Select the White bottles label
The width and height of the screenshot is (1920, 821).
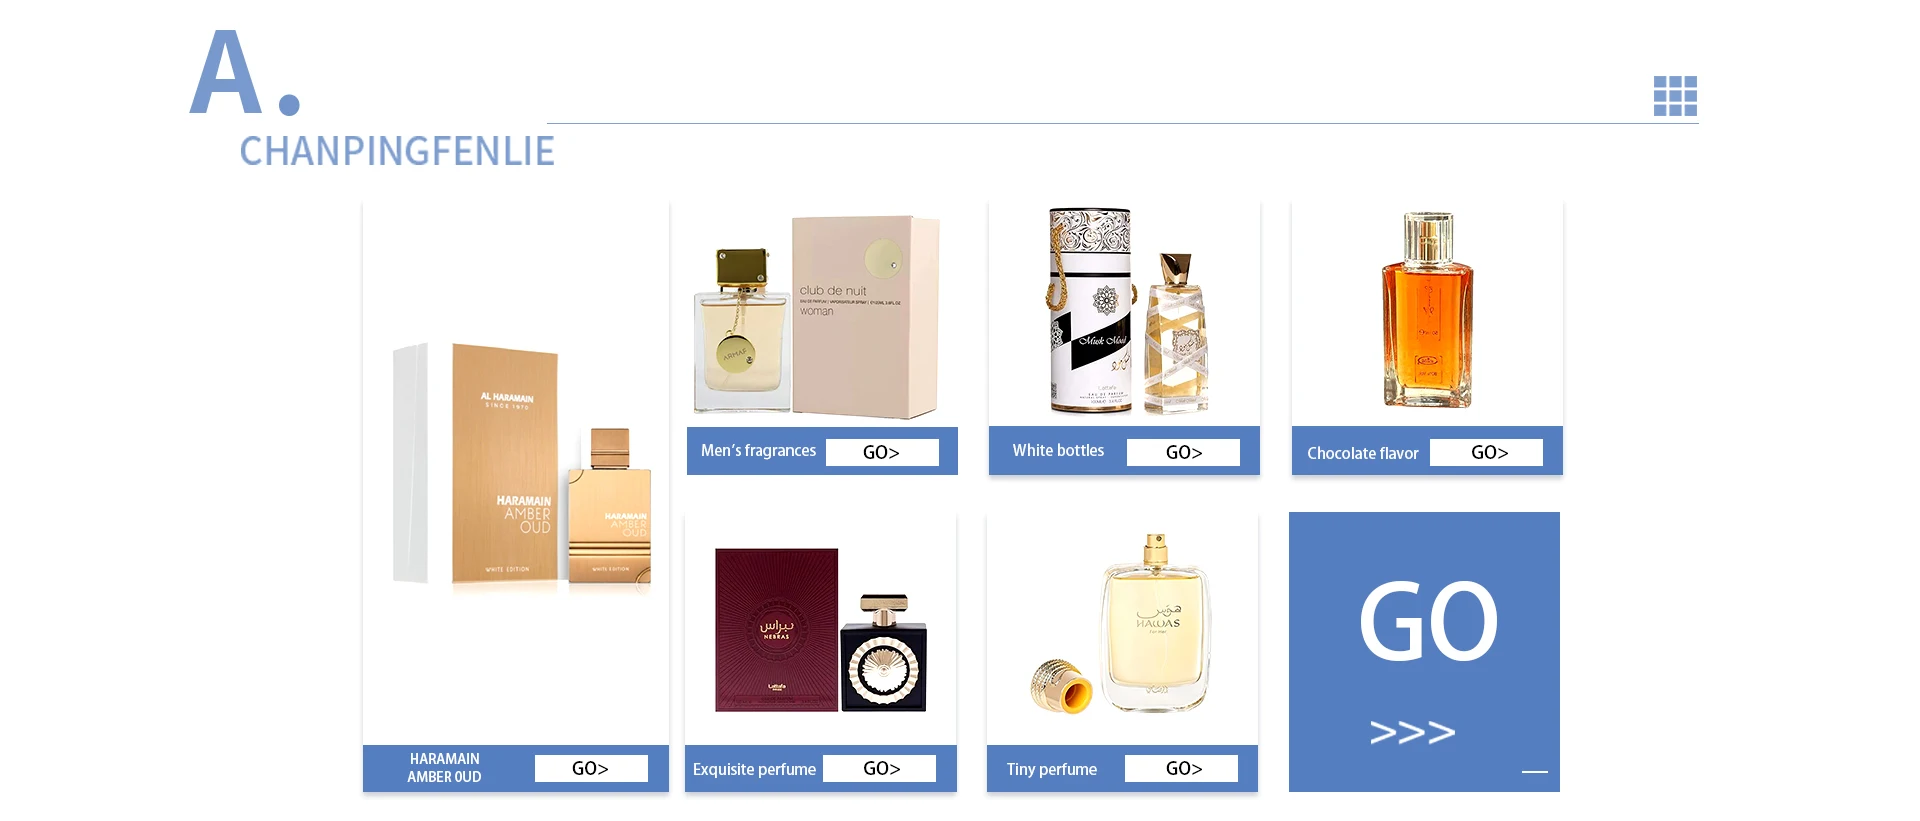pyautogui.click(x=1058, y=451)
